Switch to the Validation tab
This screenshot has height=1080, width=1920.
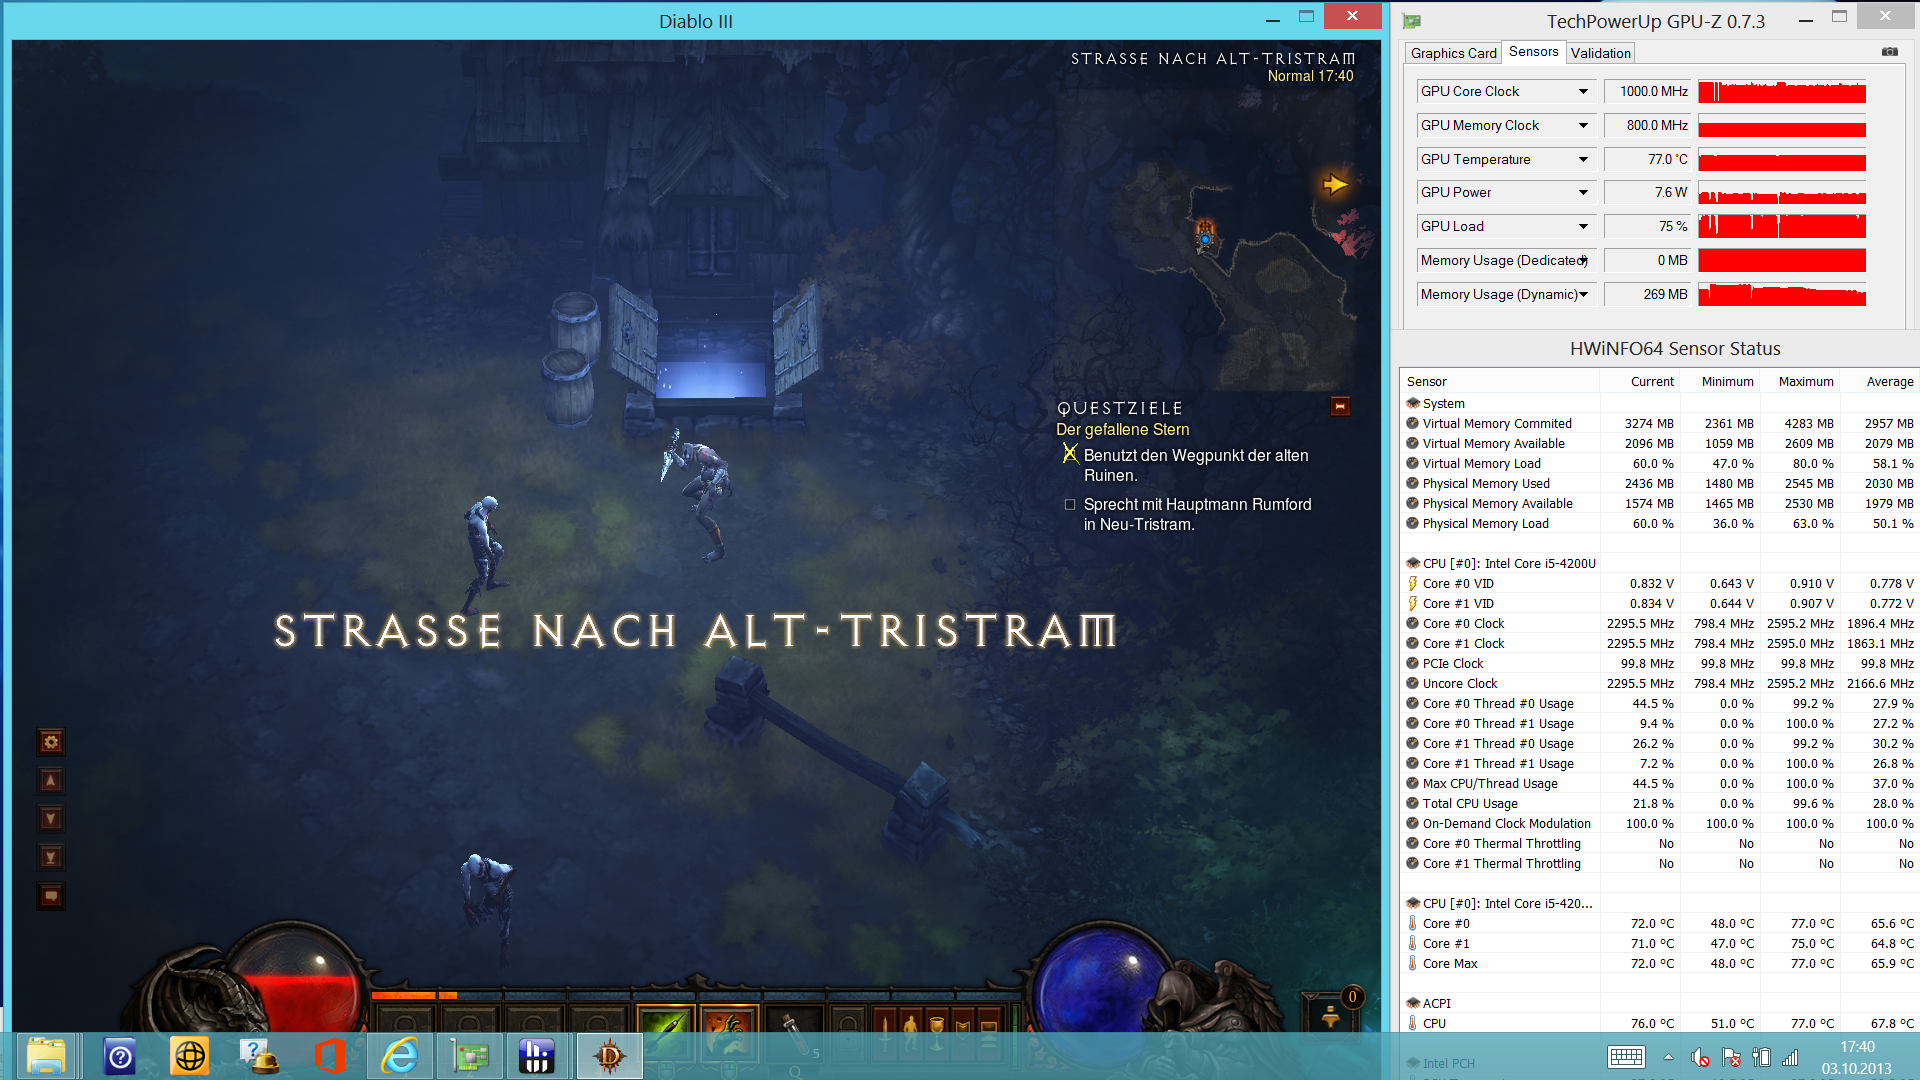point(1600,53)
